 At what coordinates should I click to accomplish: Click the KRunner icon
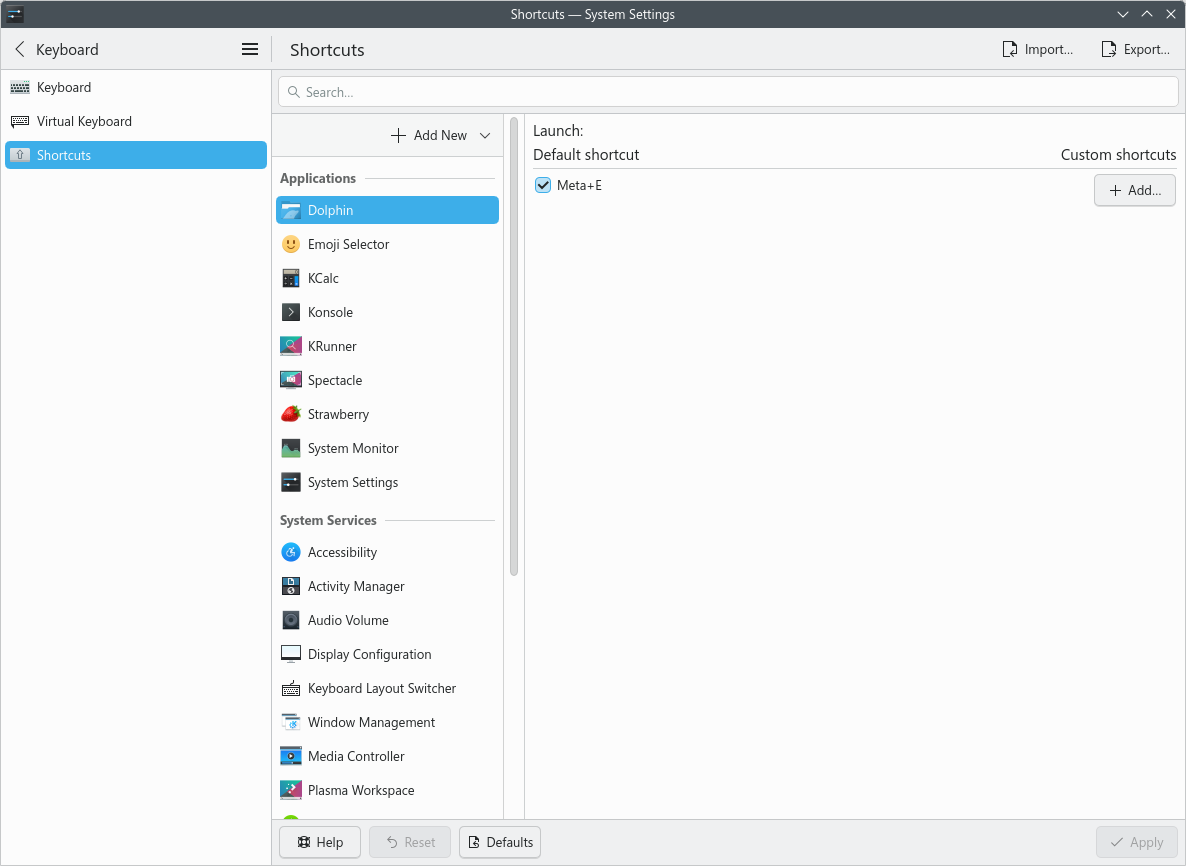point(291,346)
